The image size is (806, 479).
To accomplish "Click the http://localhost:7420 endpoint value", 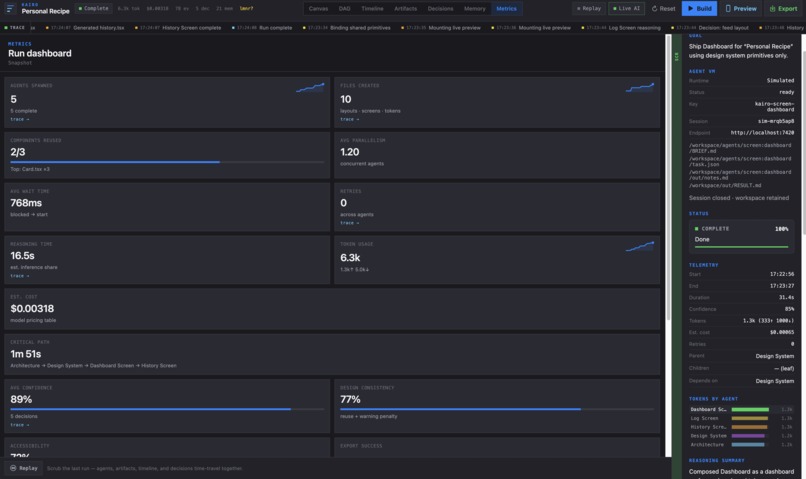I will tap(762, 133).
